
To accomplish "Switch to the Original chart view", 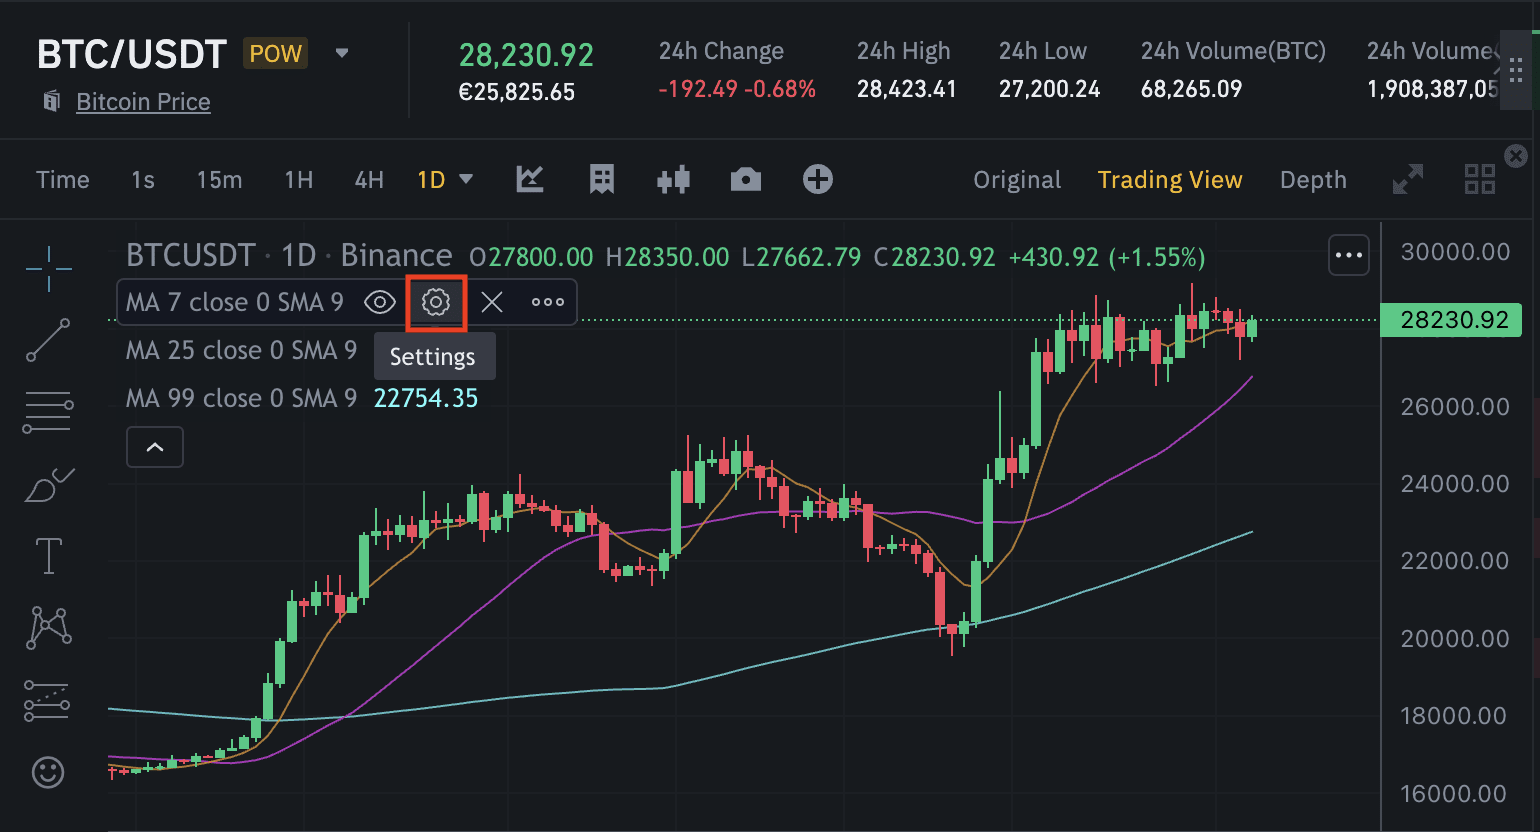I will click(x=1017, y=180).
